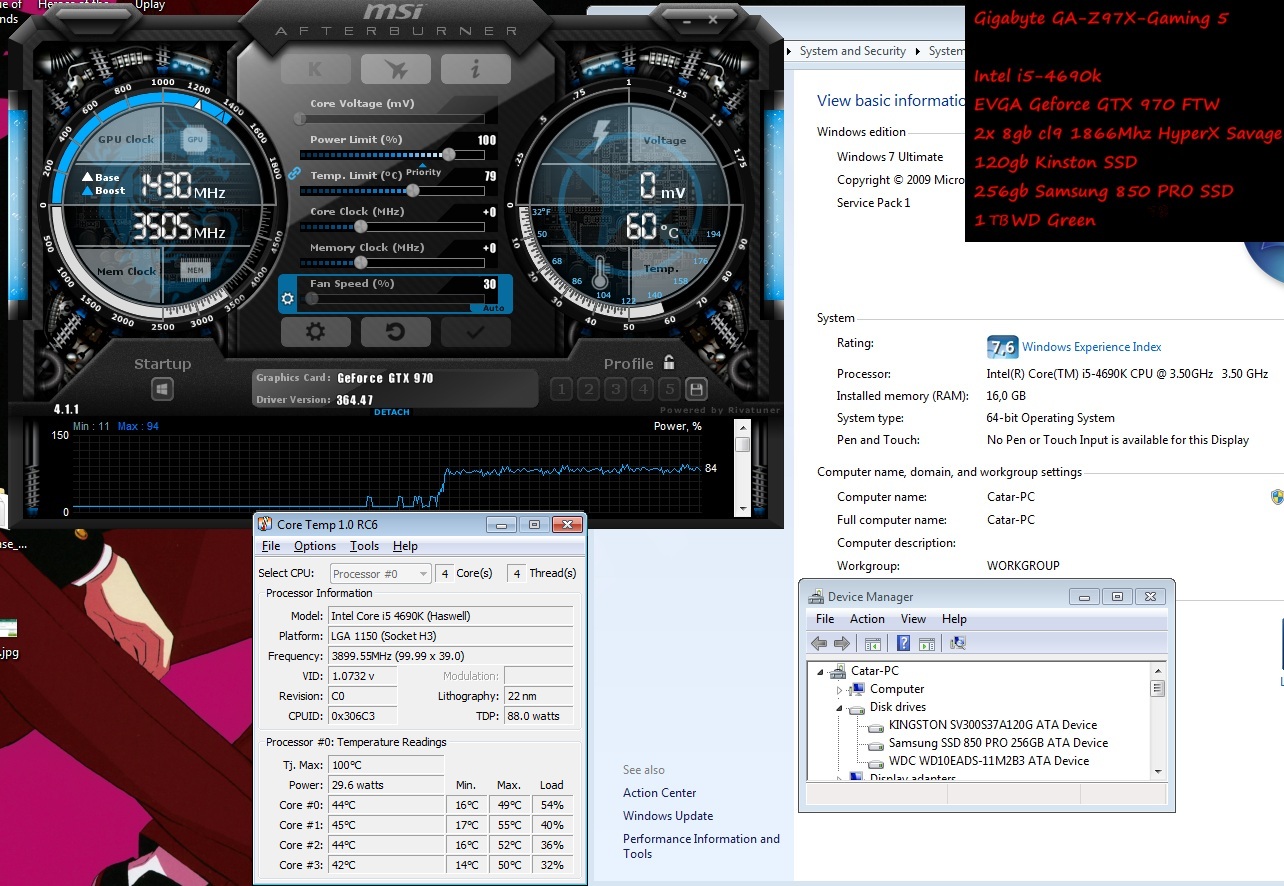Click the Power Limit slider handle
Viewport: 1284px width, 886px height.
[449, 154]
